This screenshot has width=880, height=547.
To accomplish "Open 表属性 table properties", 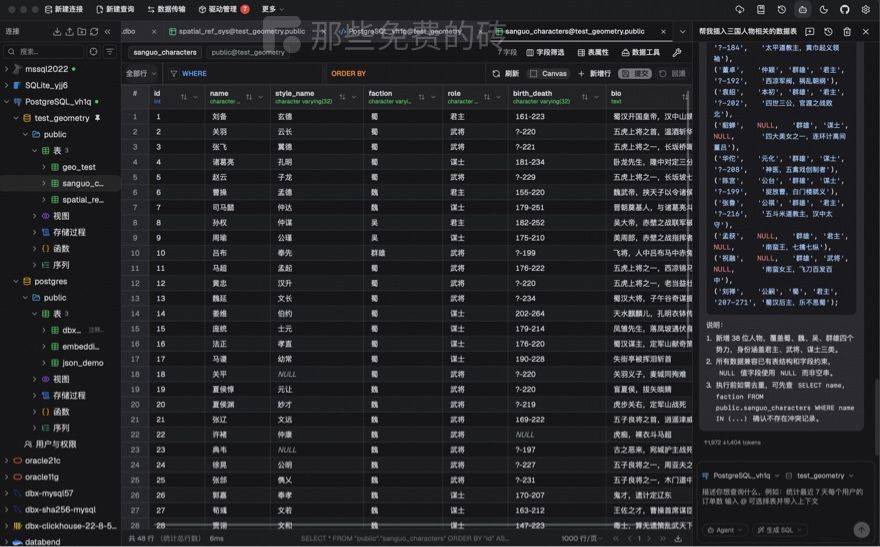I will (x=593, y=52).
